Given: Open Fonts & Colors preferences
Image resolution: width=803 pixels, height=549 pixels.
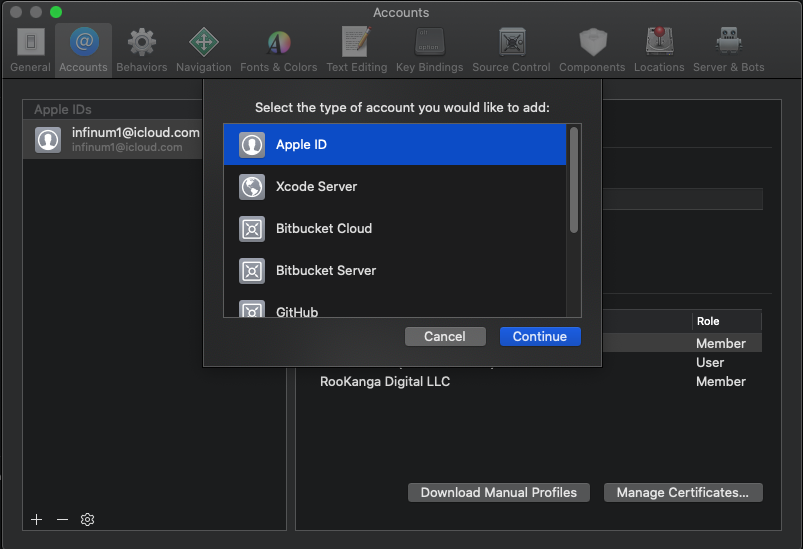Looking at the screenshot, I should point(278,50).
